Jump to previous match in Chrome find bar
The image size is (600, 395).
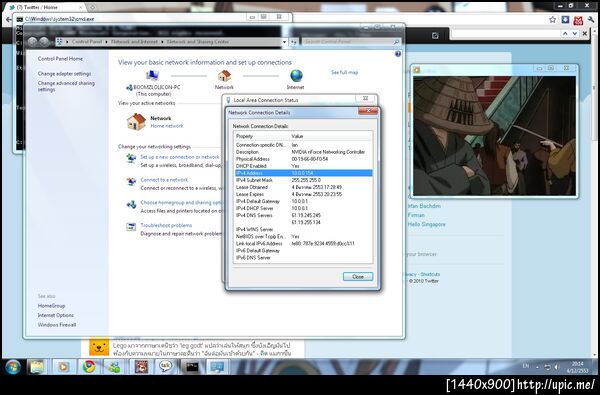point(565,34)
